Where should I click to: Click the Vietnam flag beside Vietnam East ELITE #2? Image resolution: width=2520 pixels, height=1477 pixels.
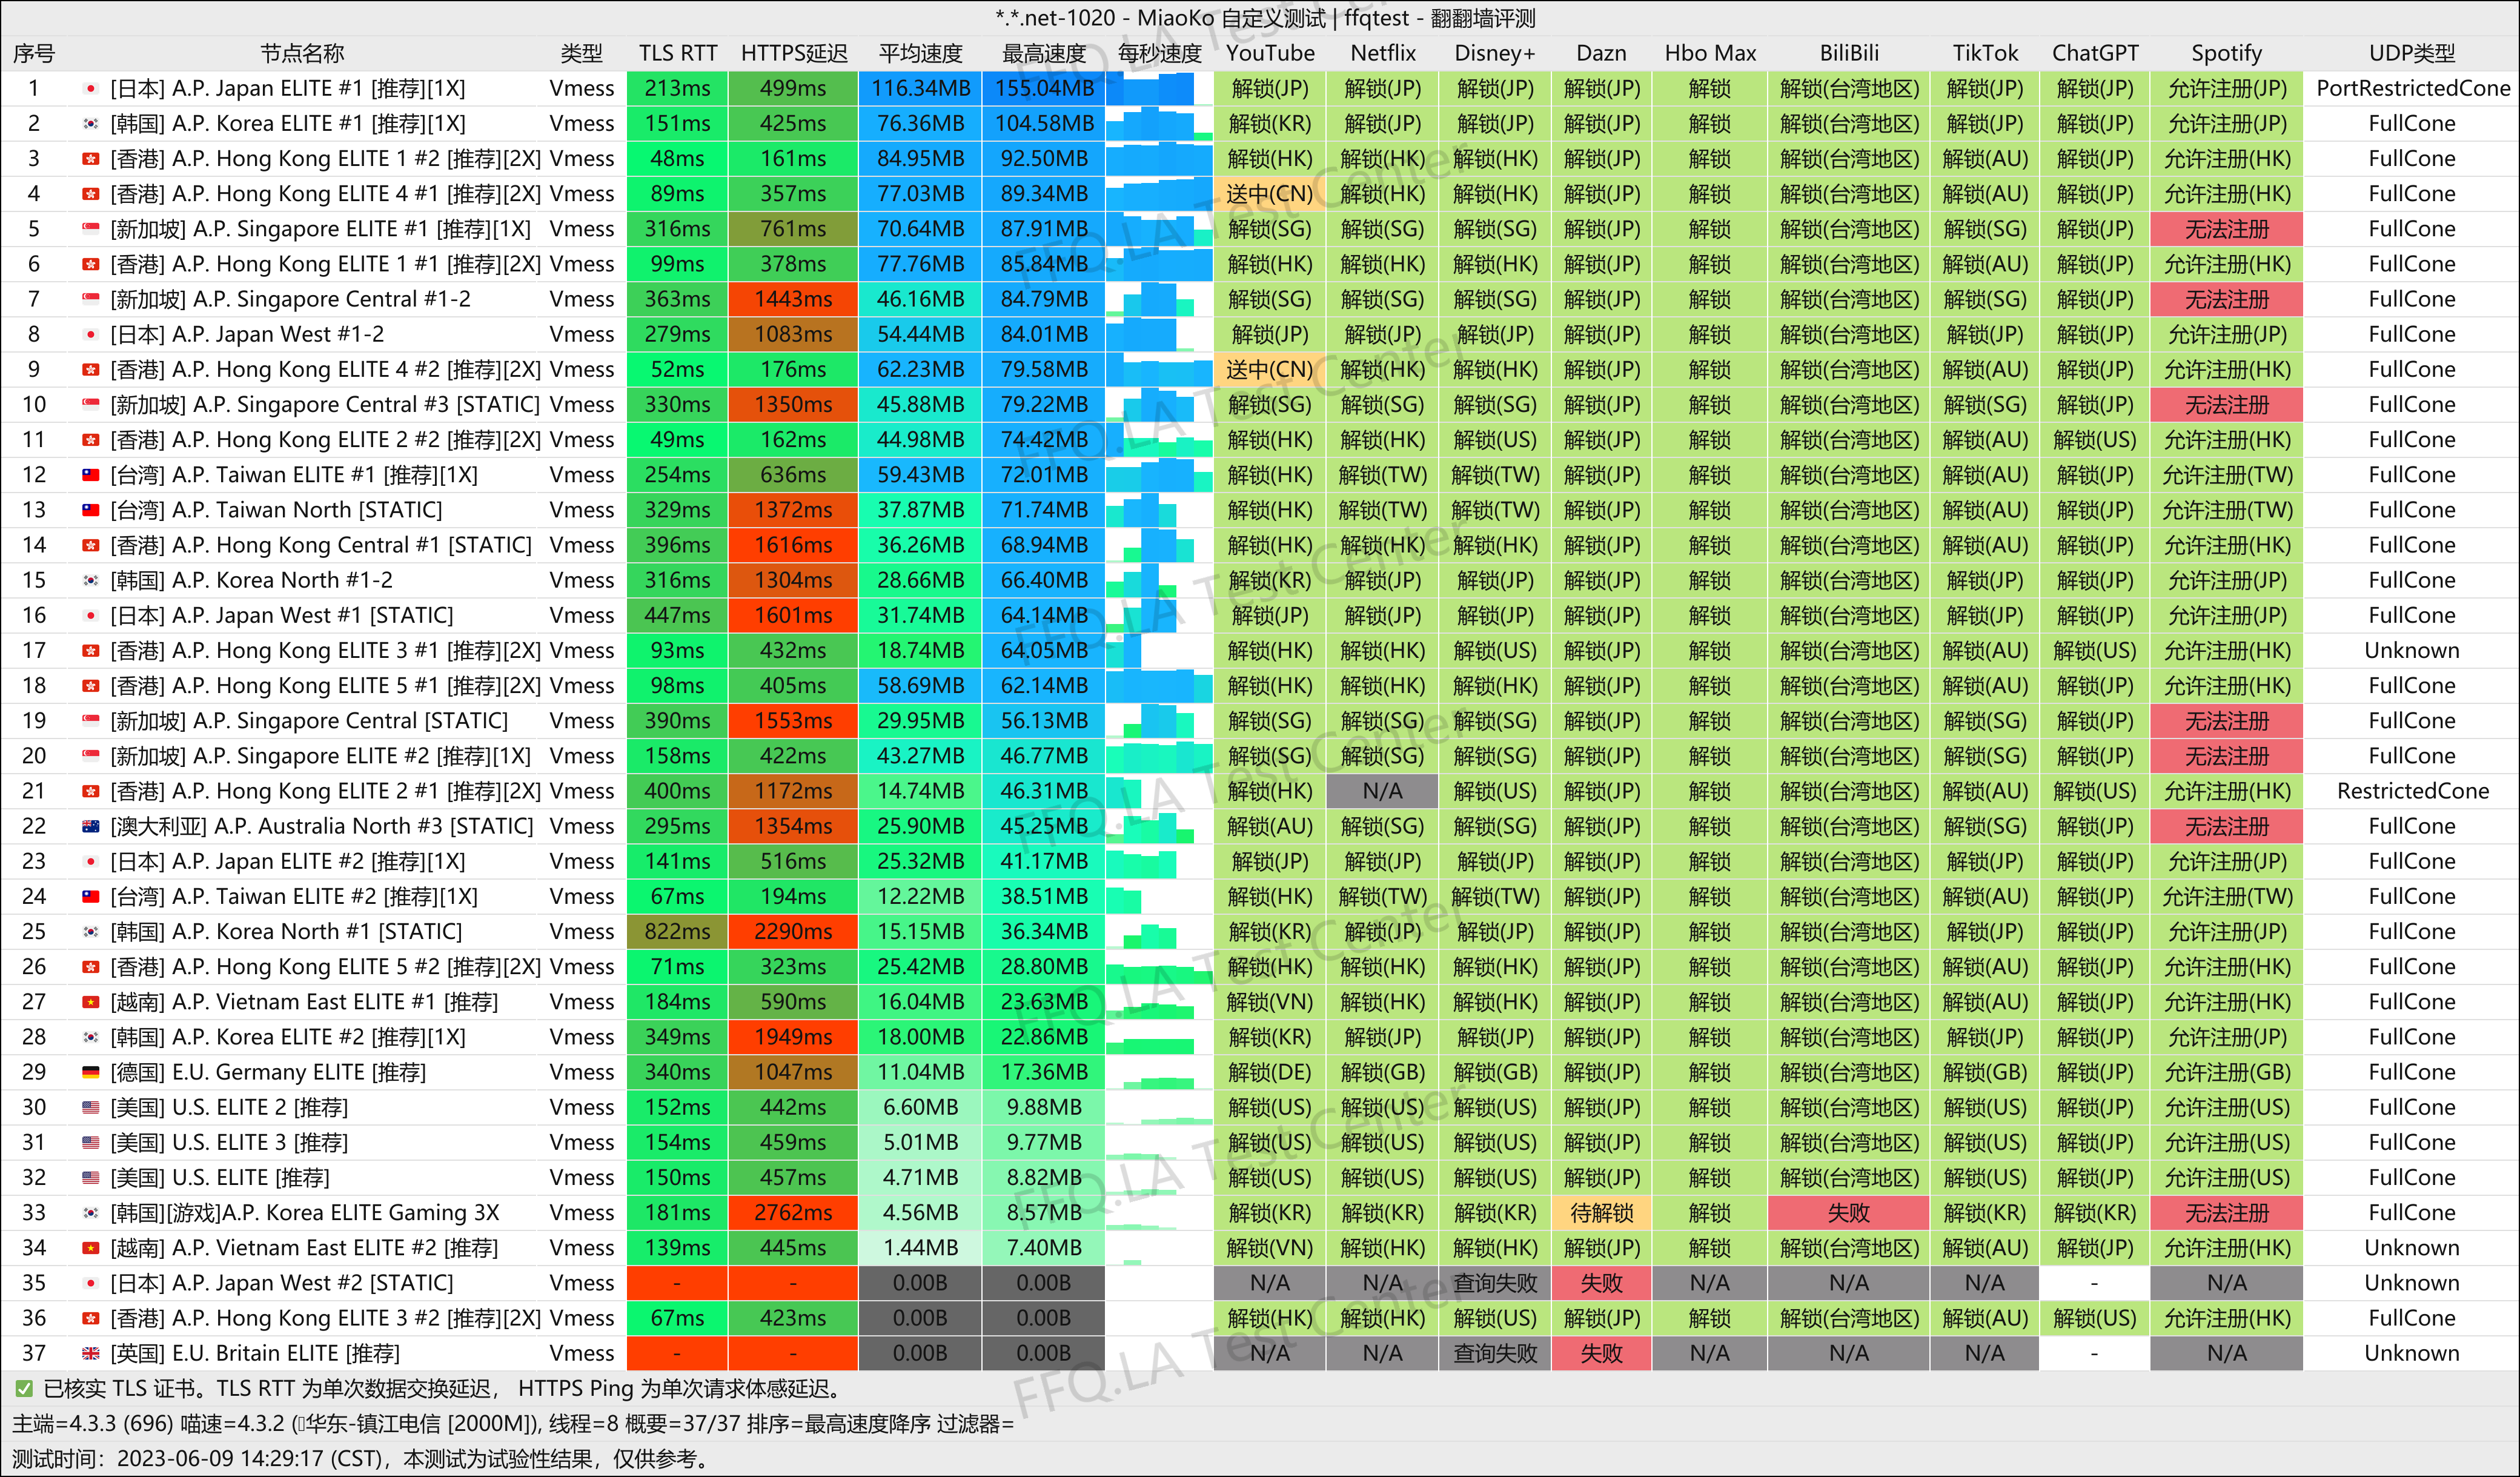click(x=91, y=1248)
